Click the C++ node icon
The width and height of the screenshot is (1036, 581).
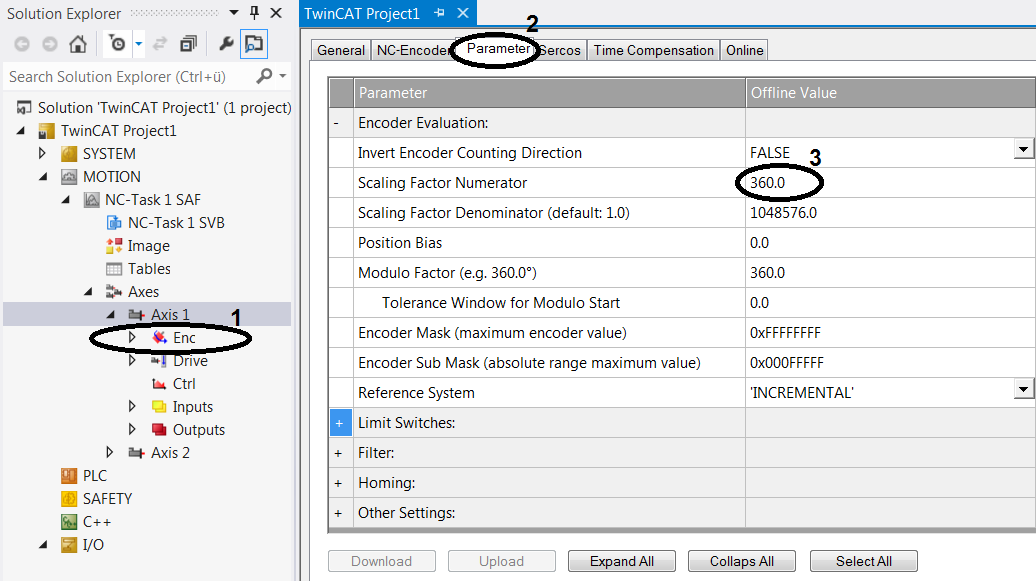[69, 522]
